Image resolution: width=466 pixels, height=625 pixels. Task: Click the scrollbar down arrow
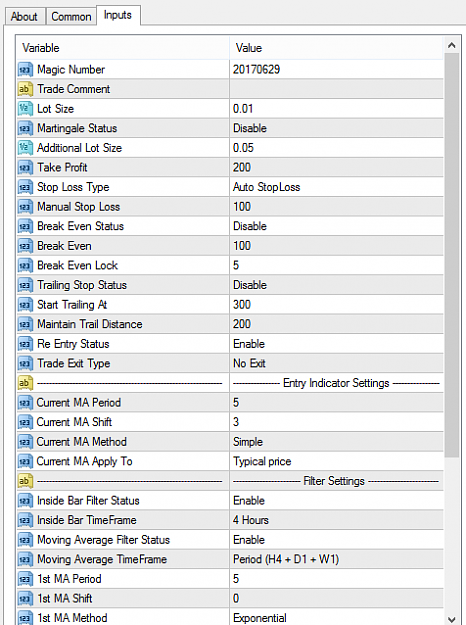tap(452, 619)
